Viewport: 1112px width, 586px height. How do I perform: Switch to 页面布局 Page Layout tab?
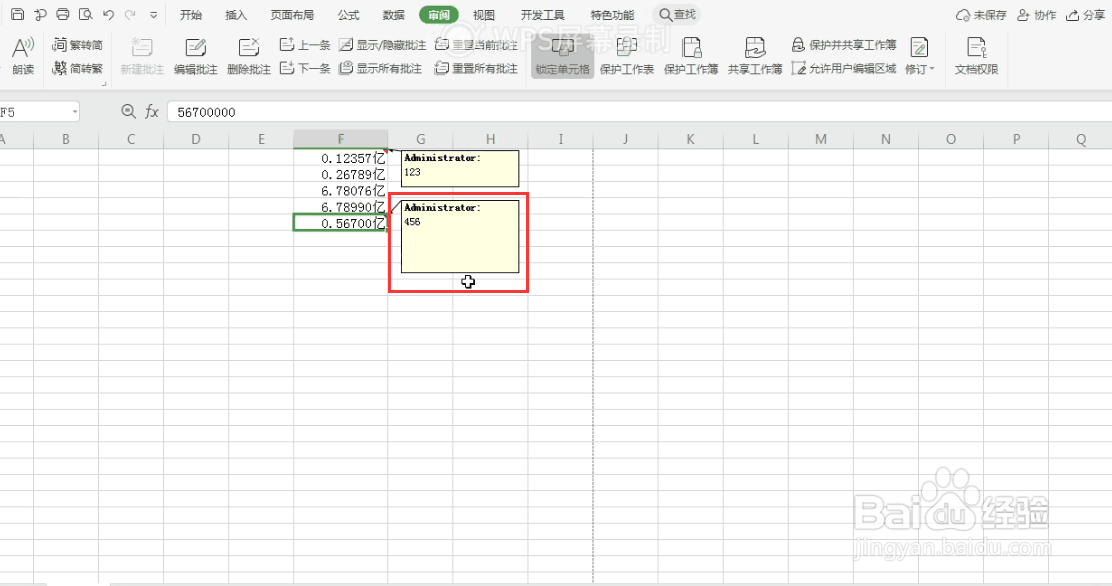click(292, 15)
